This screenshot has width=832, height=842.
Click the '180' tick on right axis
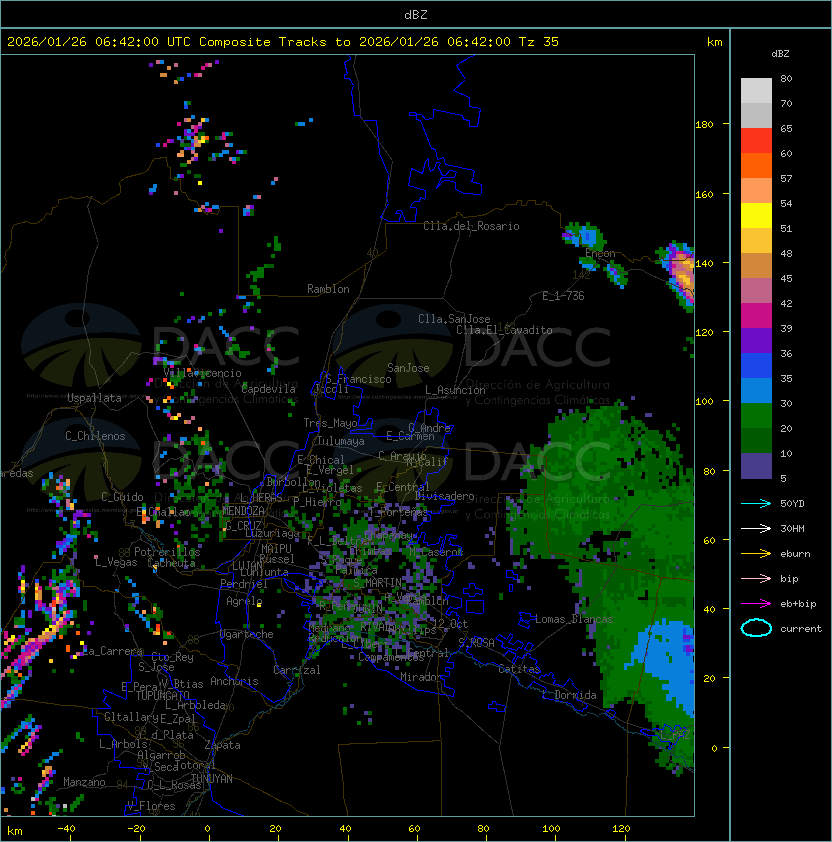(x=704, y=124)
